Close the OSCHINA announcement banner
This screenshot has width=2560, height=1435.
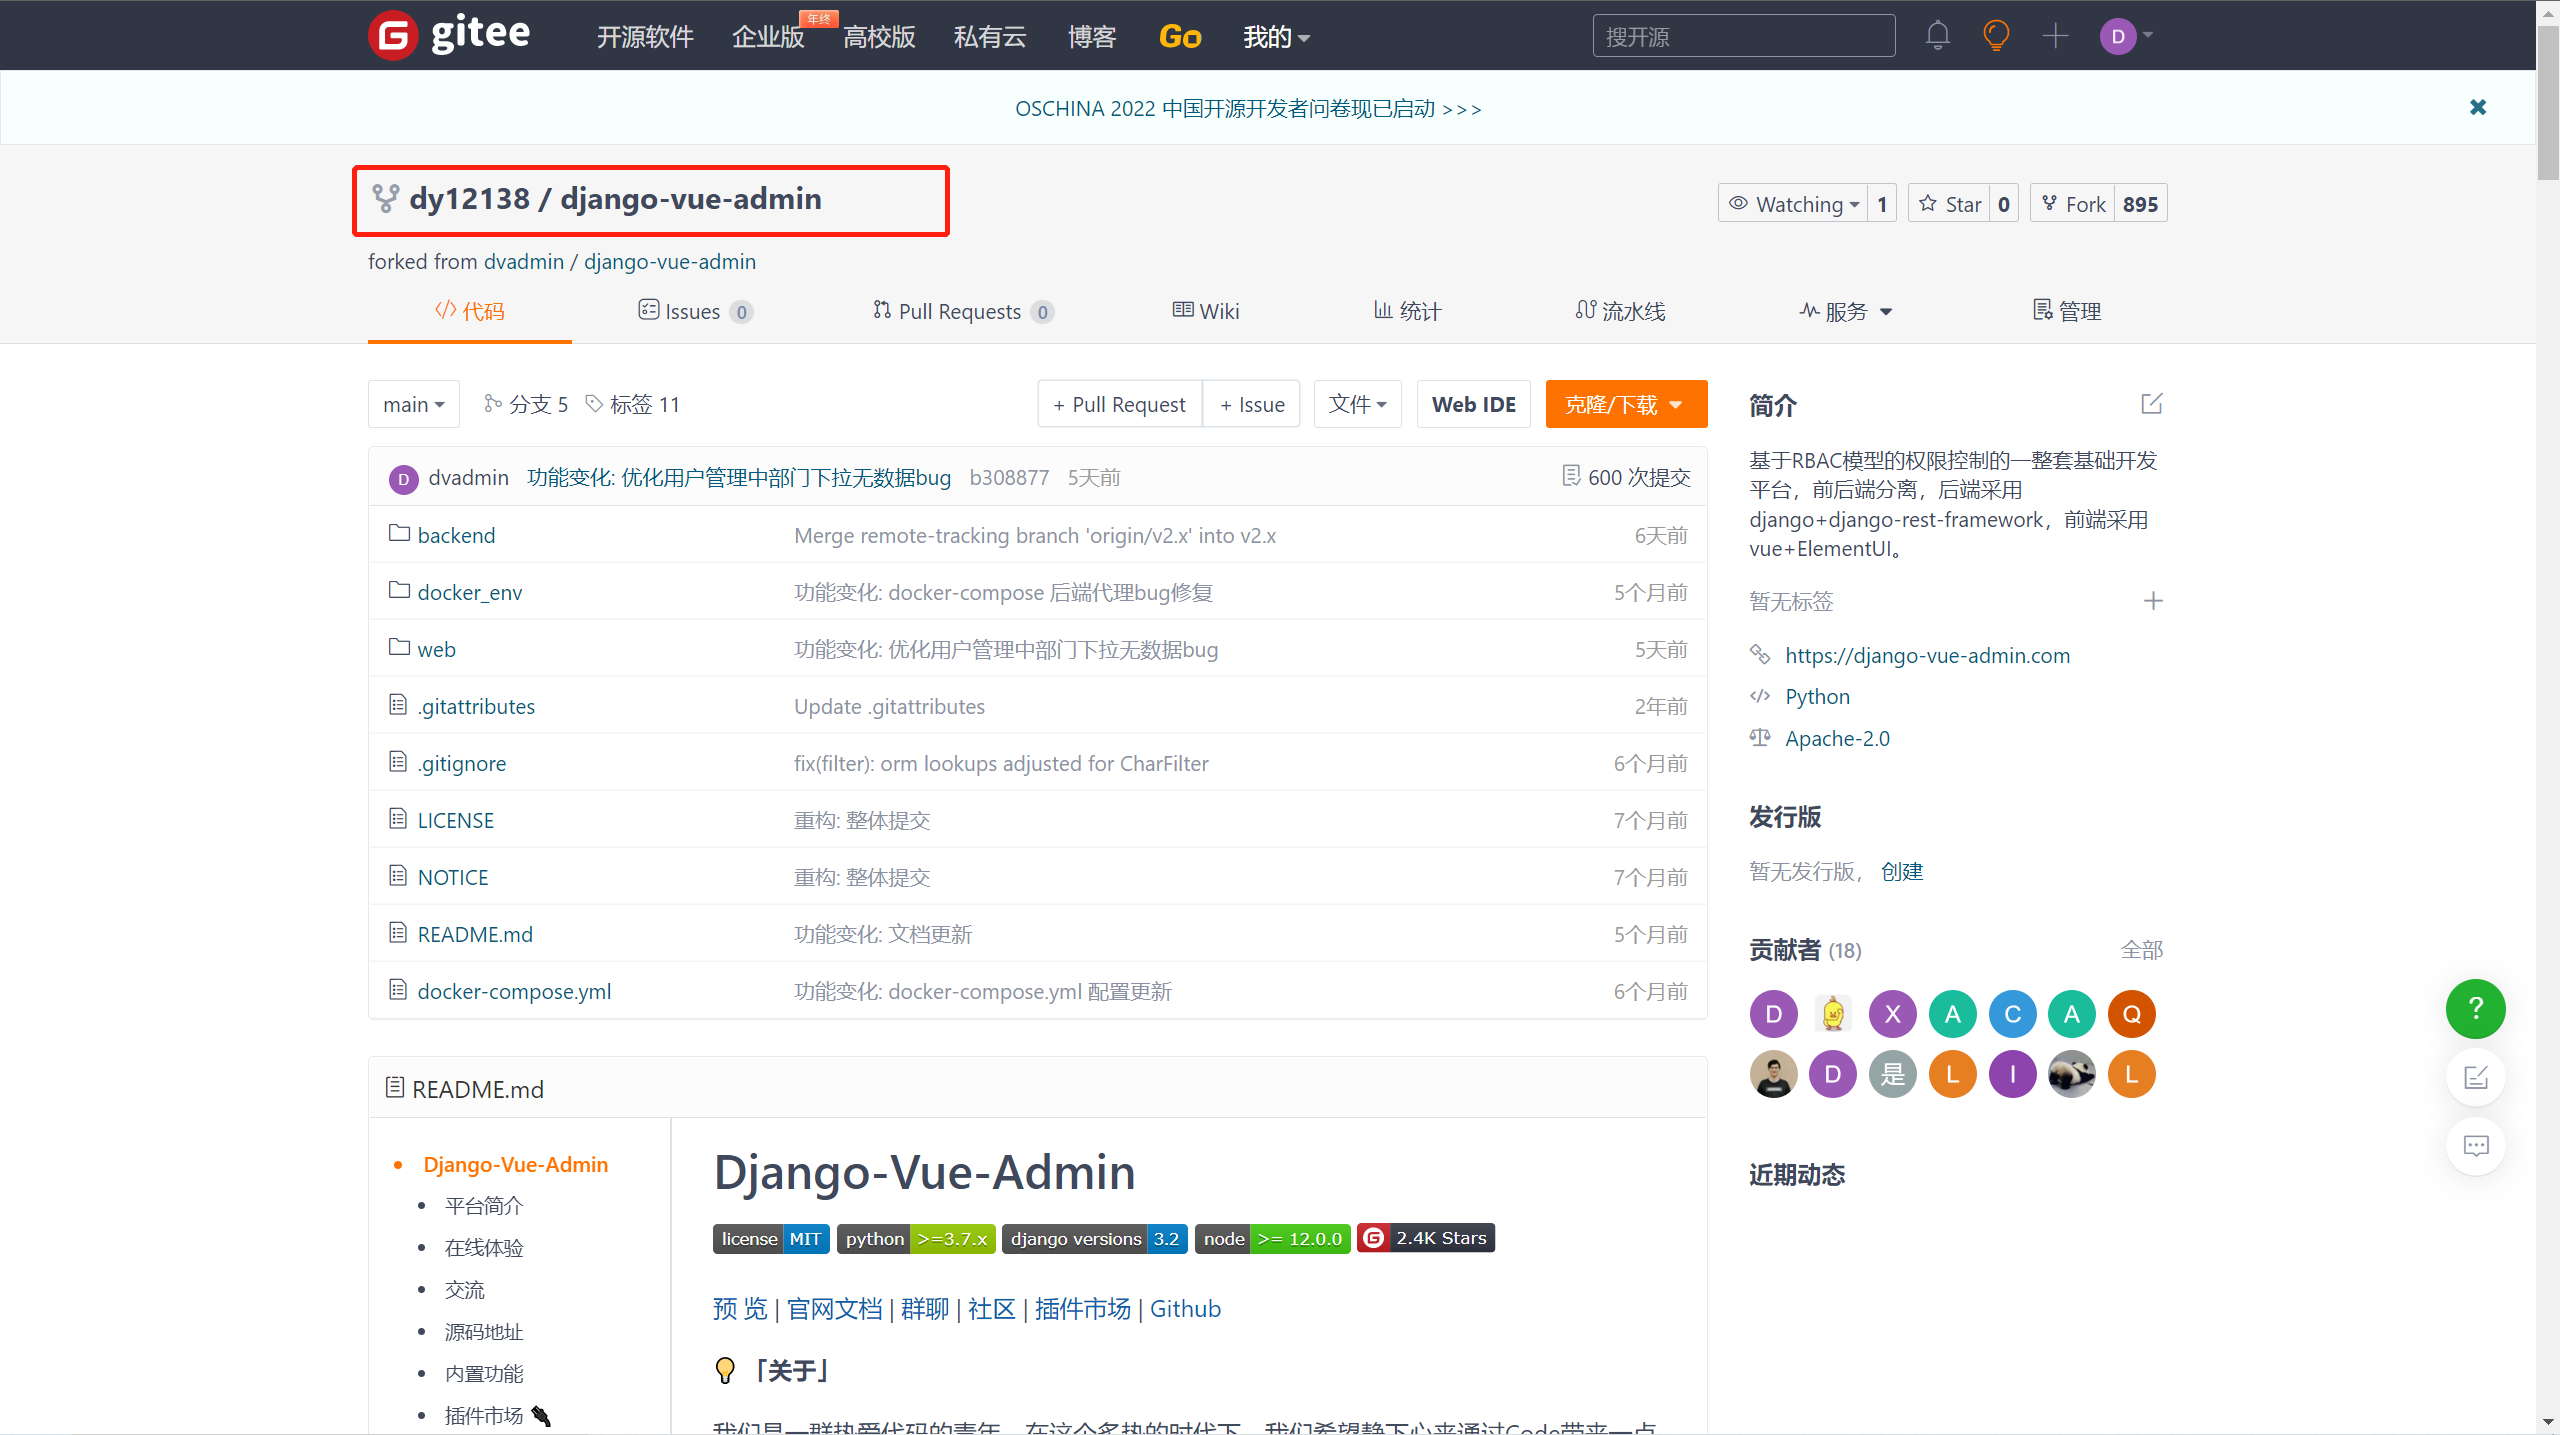pos(2477,107)
